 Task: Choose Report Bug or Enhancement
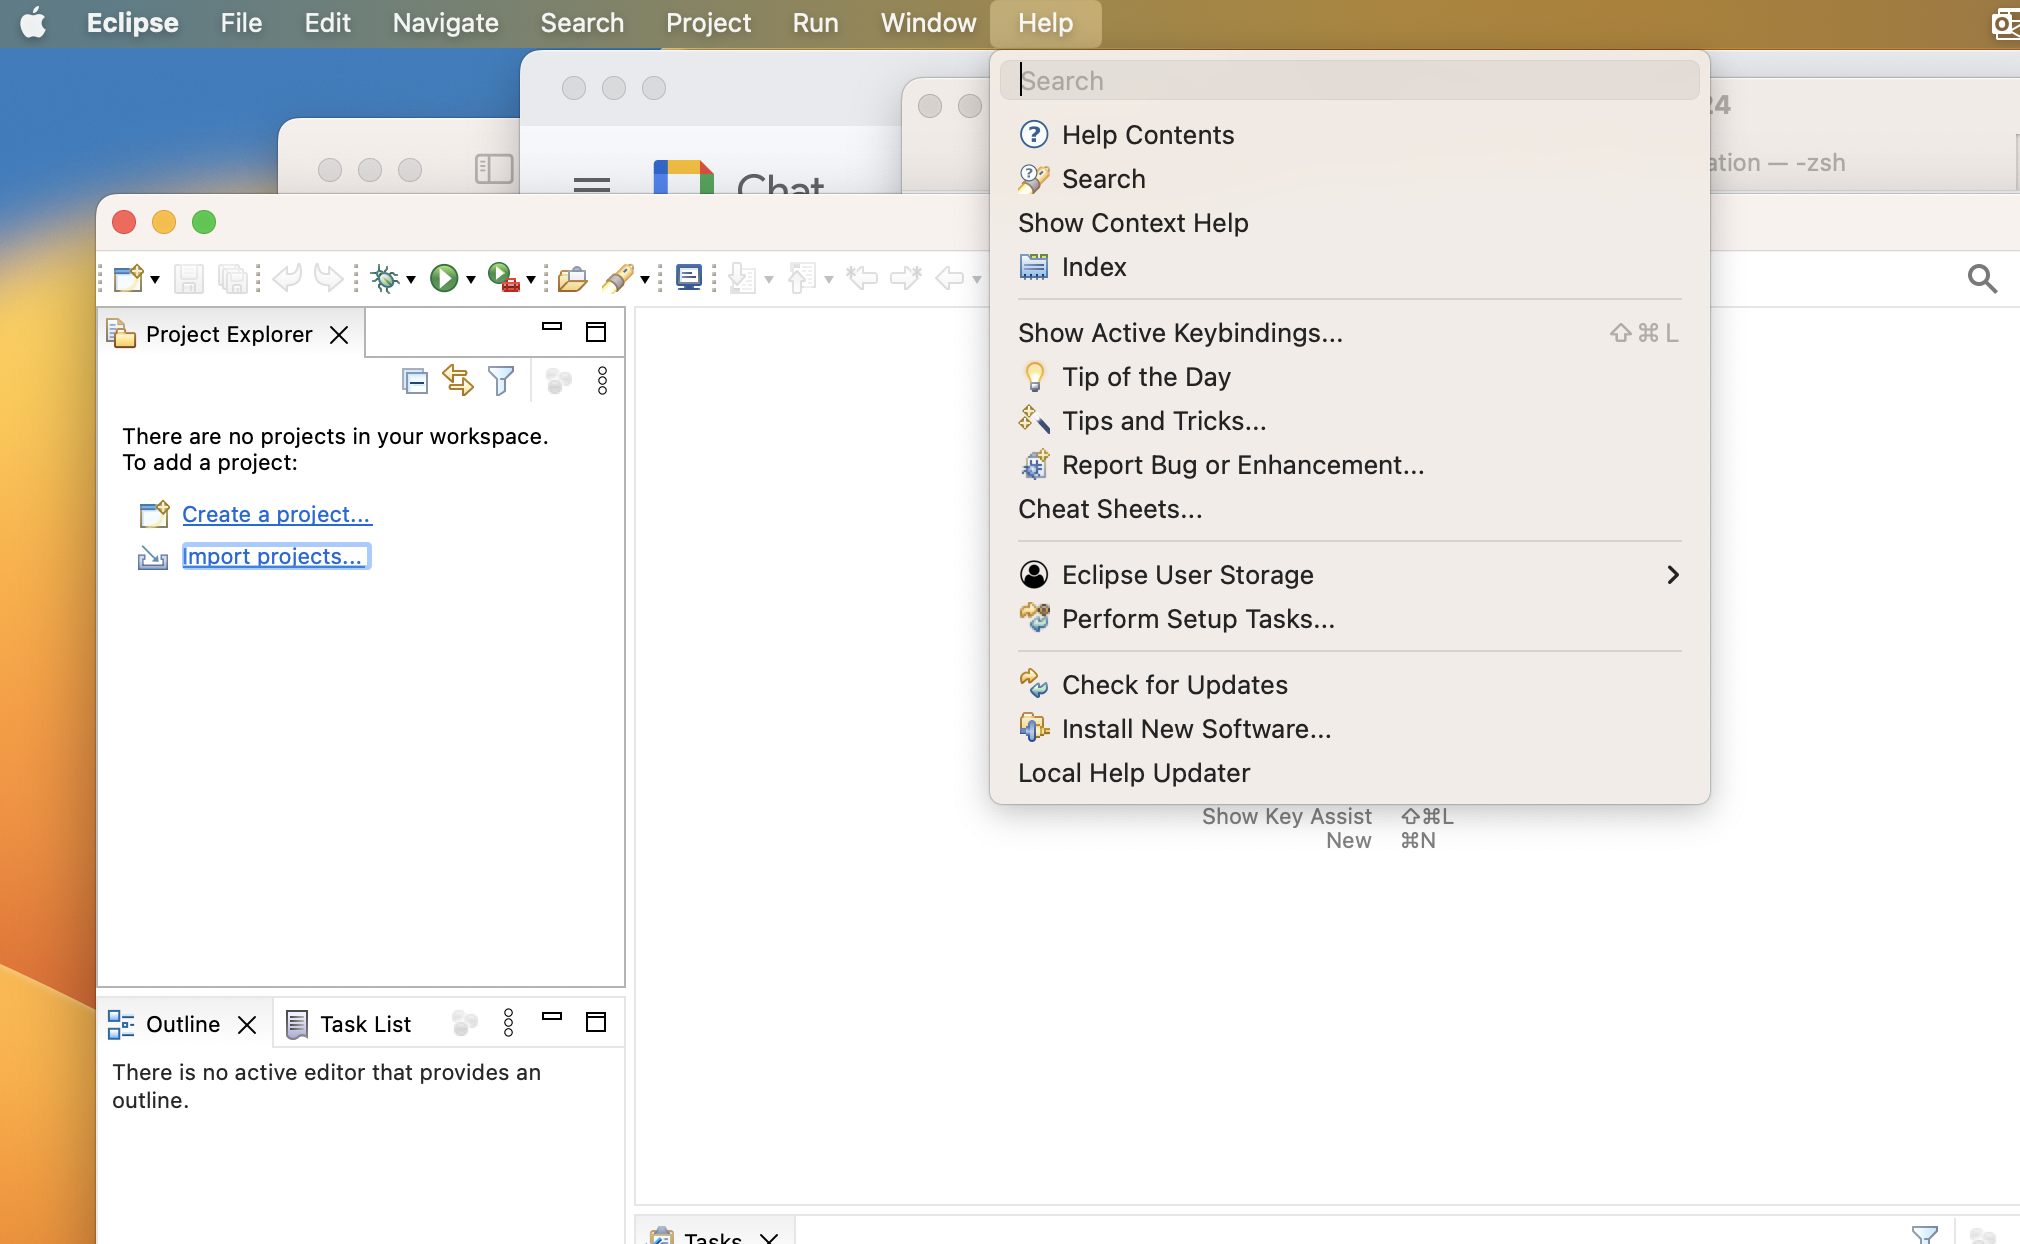point(1349,465)
